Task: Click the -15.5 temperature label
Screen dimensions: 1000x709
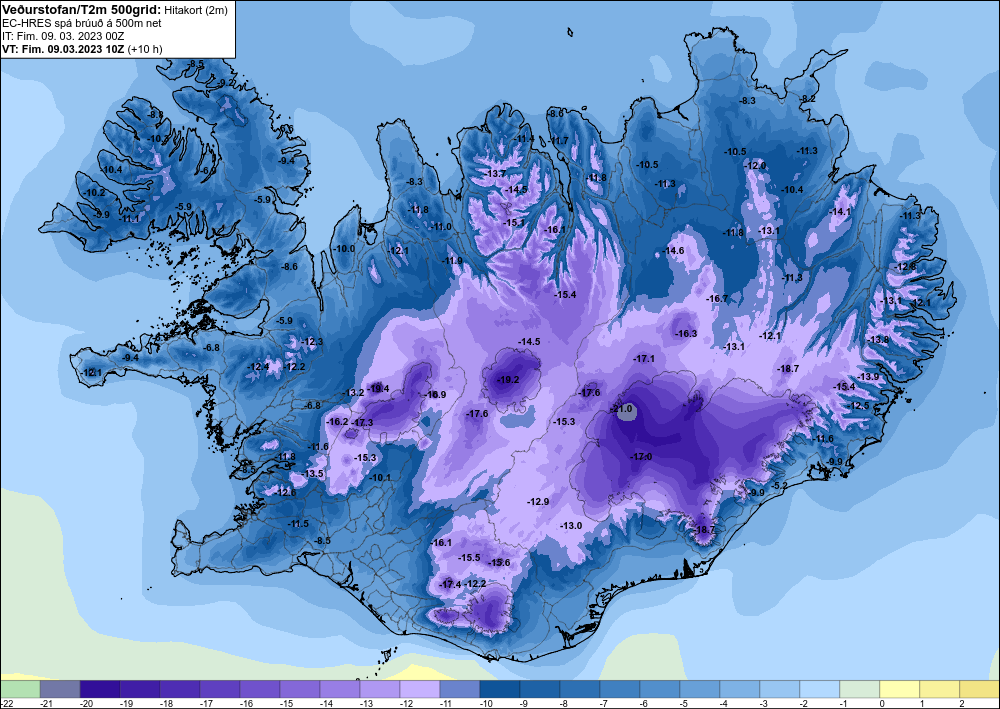Action: pyautogui.click(x=469, y=557)
